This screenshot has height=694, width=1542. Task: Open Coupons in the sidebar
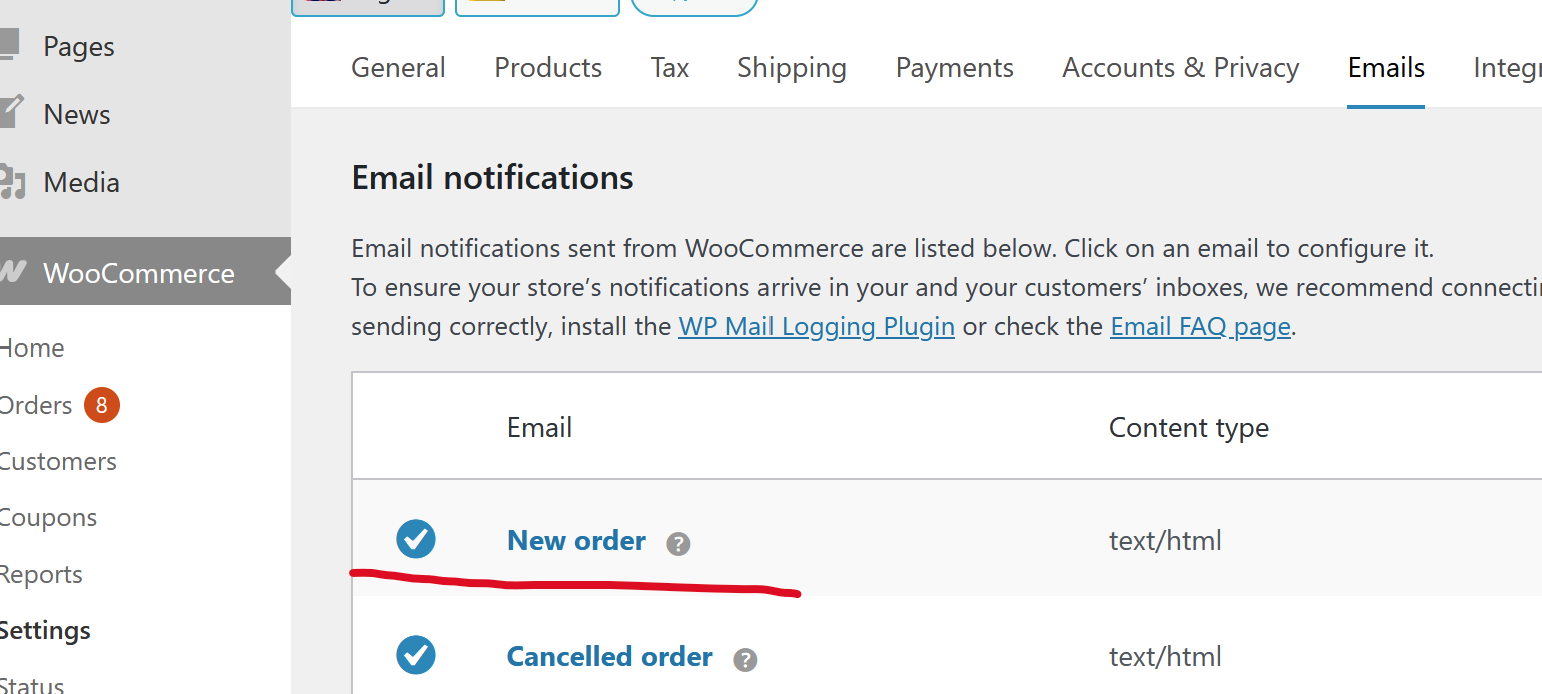click(x=48, y=518)
